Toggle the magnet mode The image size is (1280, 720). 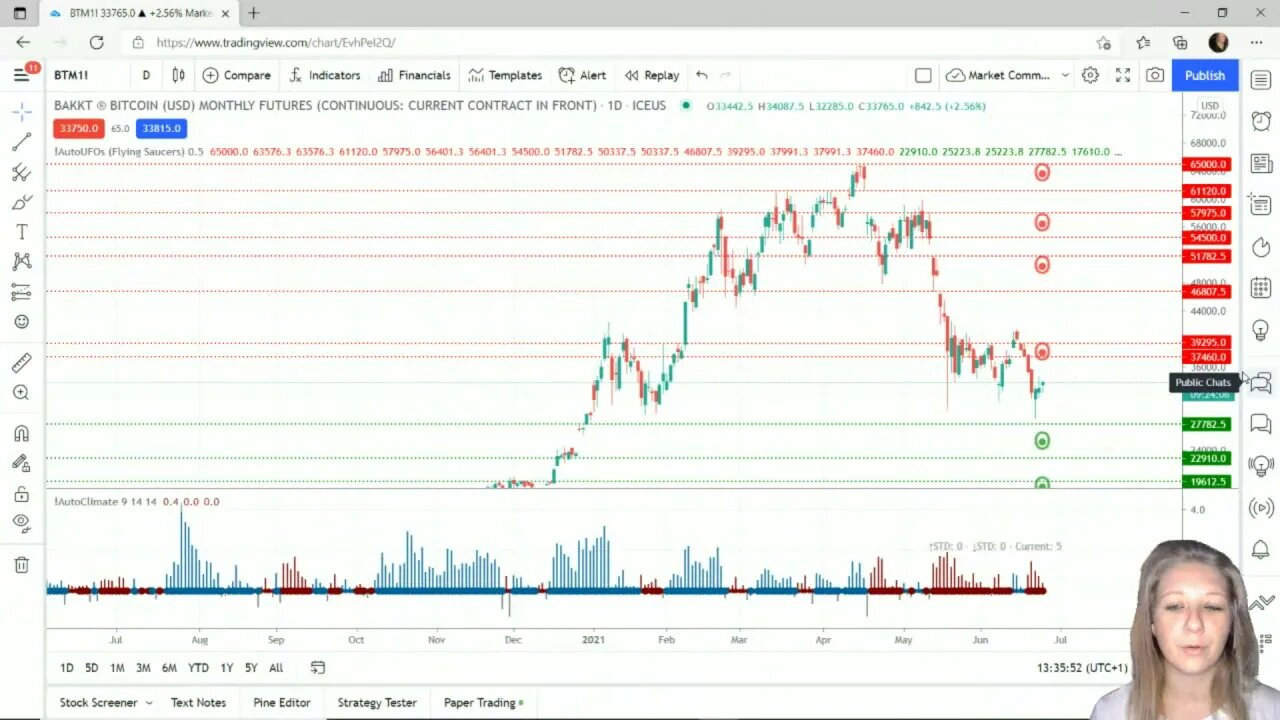(21, 434)
